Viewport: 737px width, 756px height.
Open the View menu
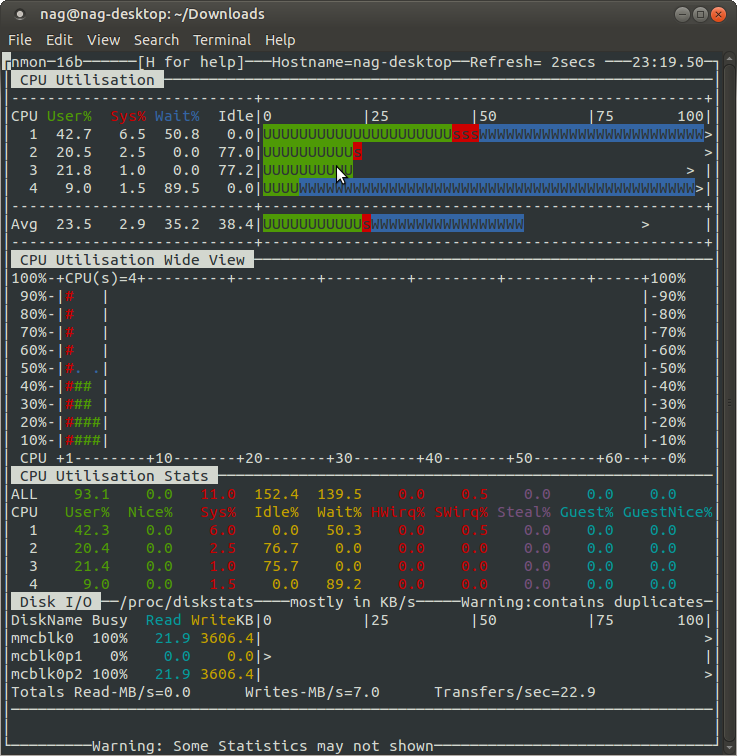(x=103, y=40)
